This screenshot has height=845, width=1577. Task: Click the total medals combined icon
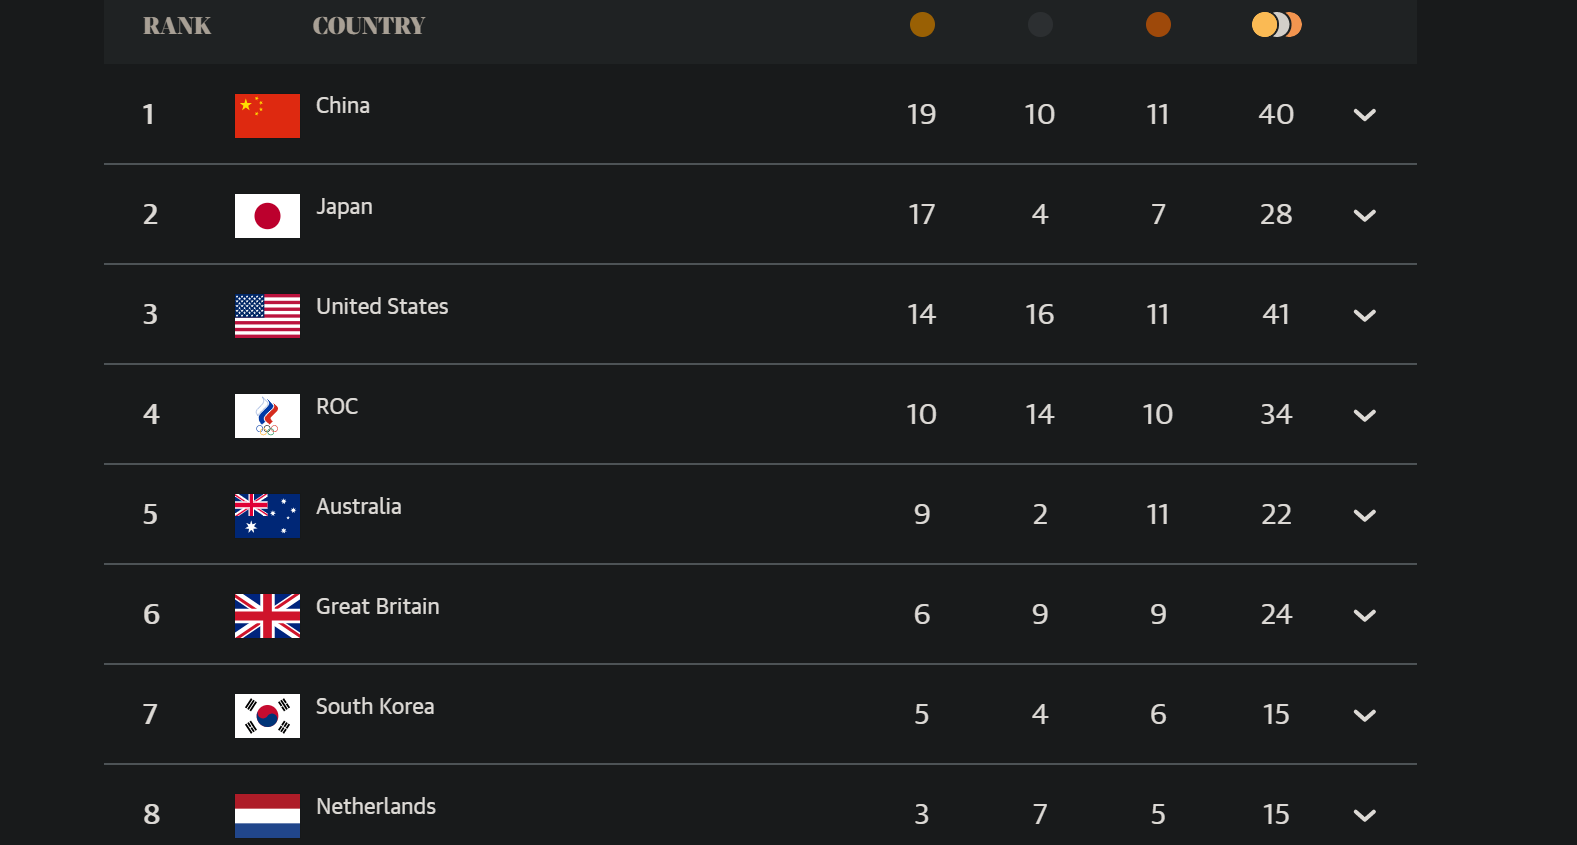(1277, 25)
